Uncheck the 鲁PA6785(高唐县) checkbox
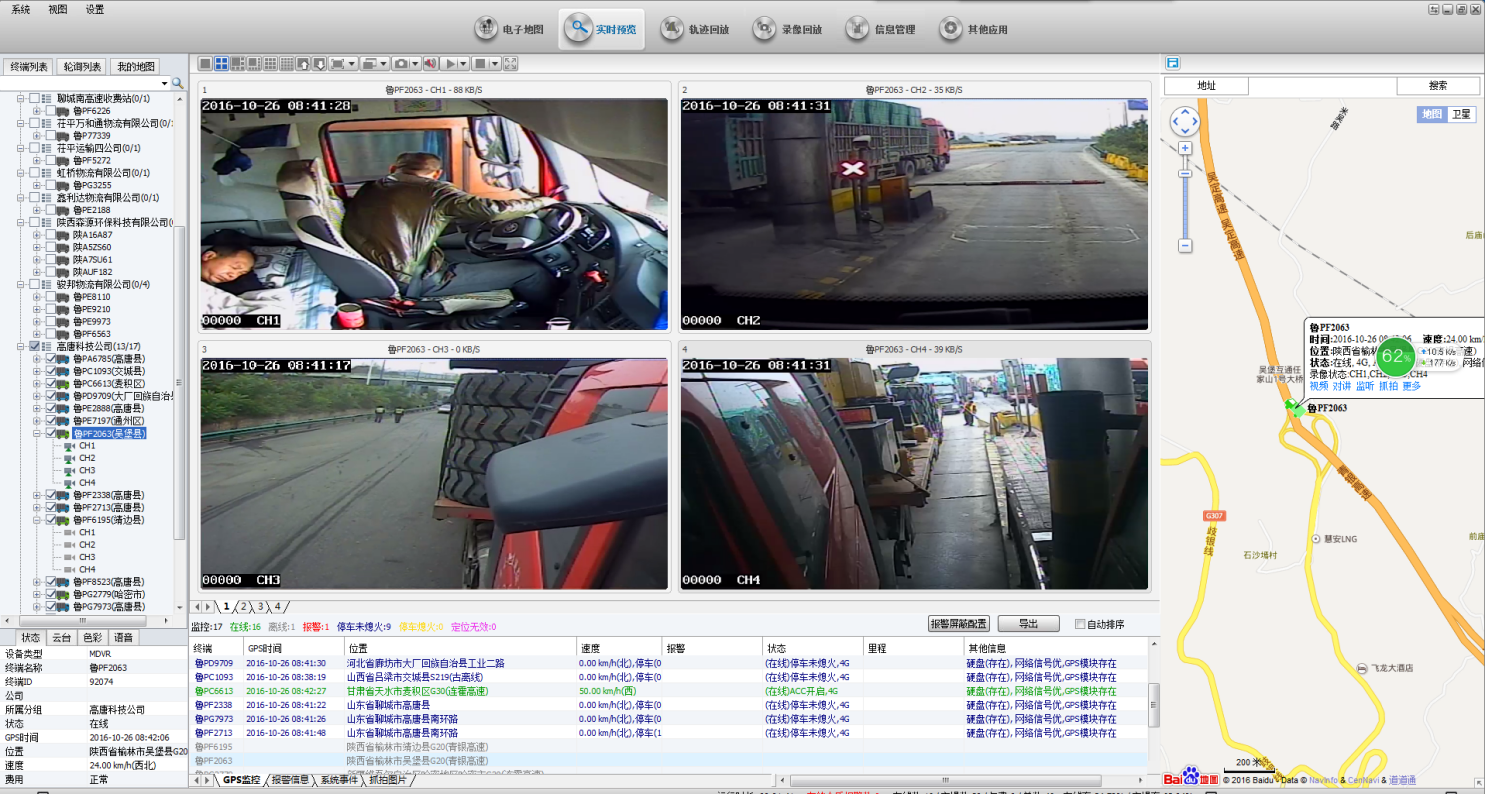 pyautogui.click(x=51, y=358)
